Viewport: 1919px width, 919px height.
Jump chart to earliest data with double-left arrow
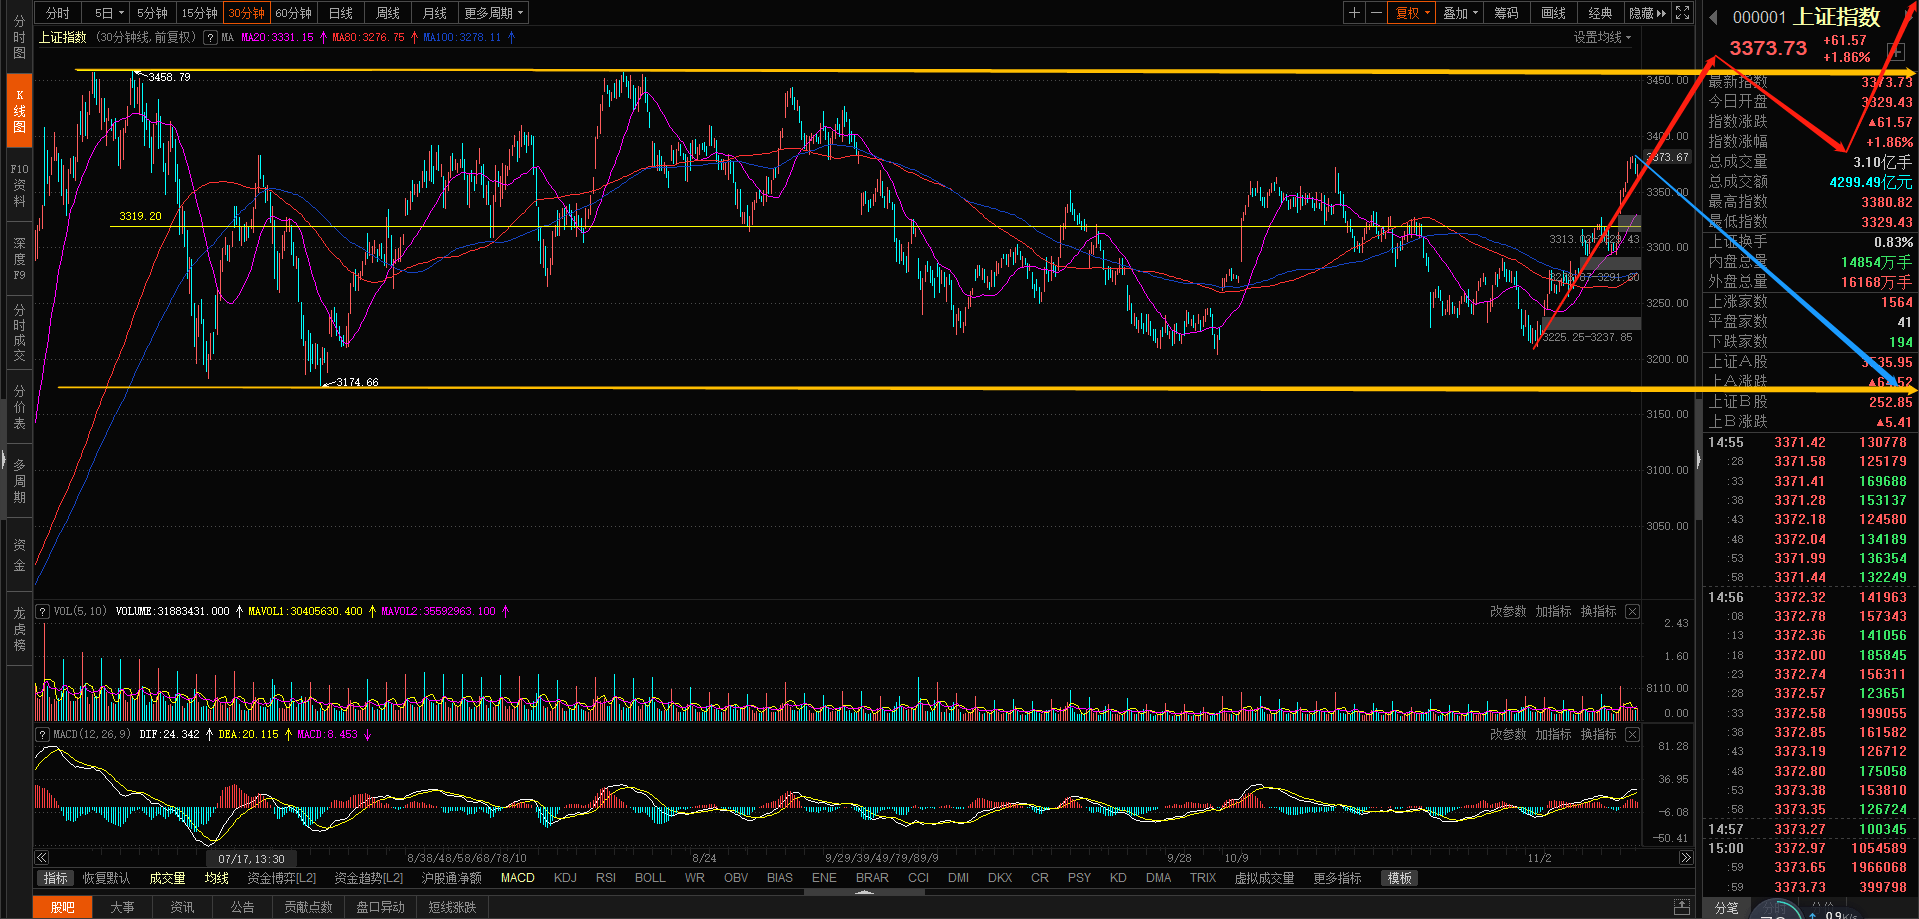click(x=42, y=858)
